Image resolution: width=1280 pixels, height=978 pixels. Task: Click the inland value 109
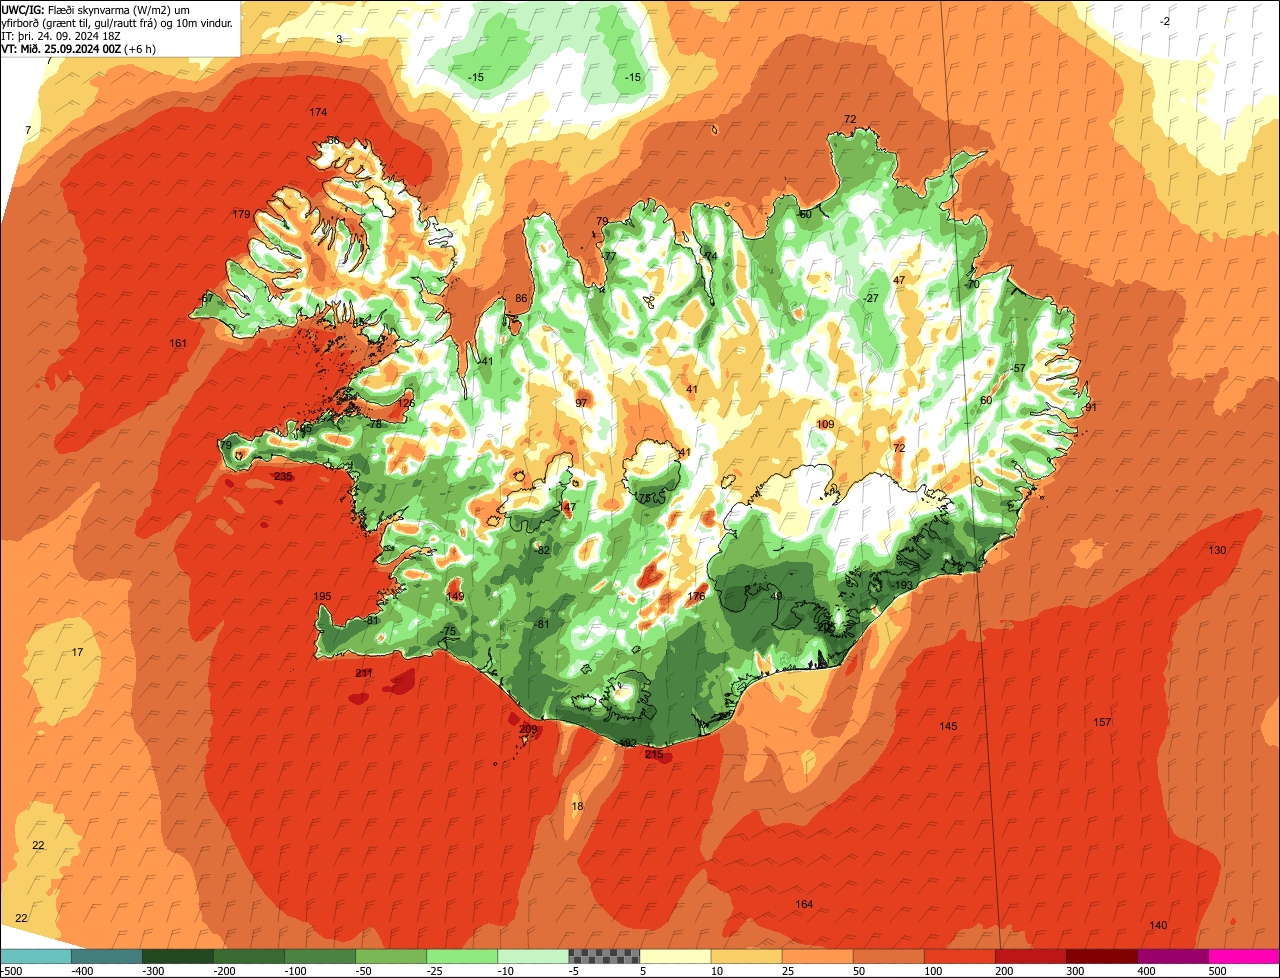825,424
